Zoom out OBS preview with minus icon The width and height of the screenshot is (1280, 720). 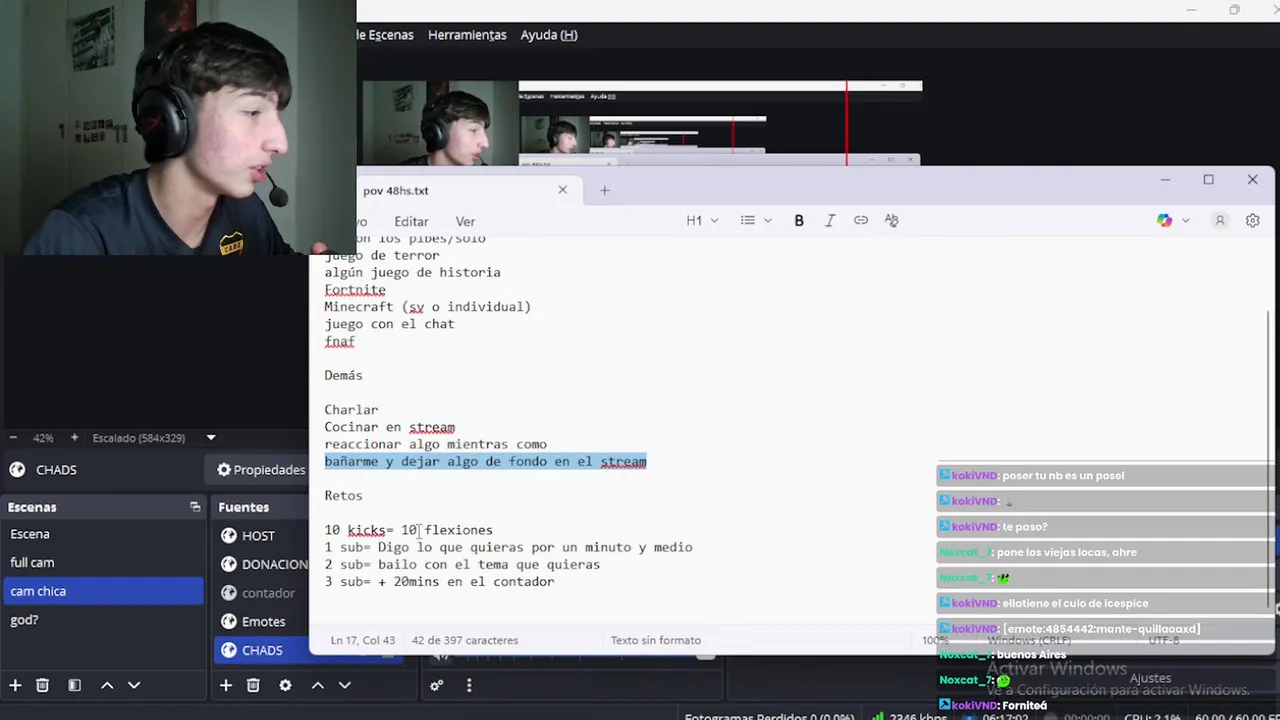13,437
